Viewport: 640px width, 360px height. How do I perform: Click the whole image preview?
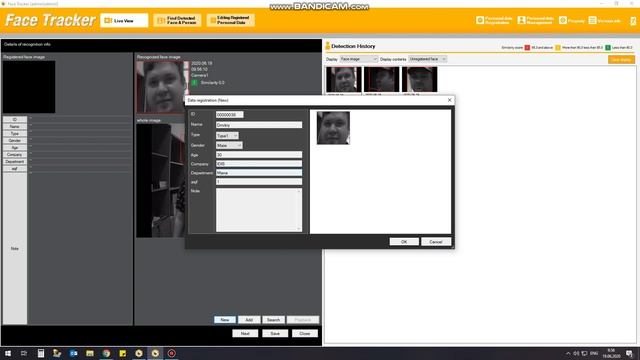(160, 180)
